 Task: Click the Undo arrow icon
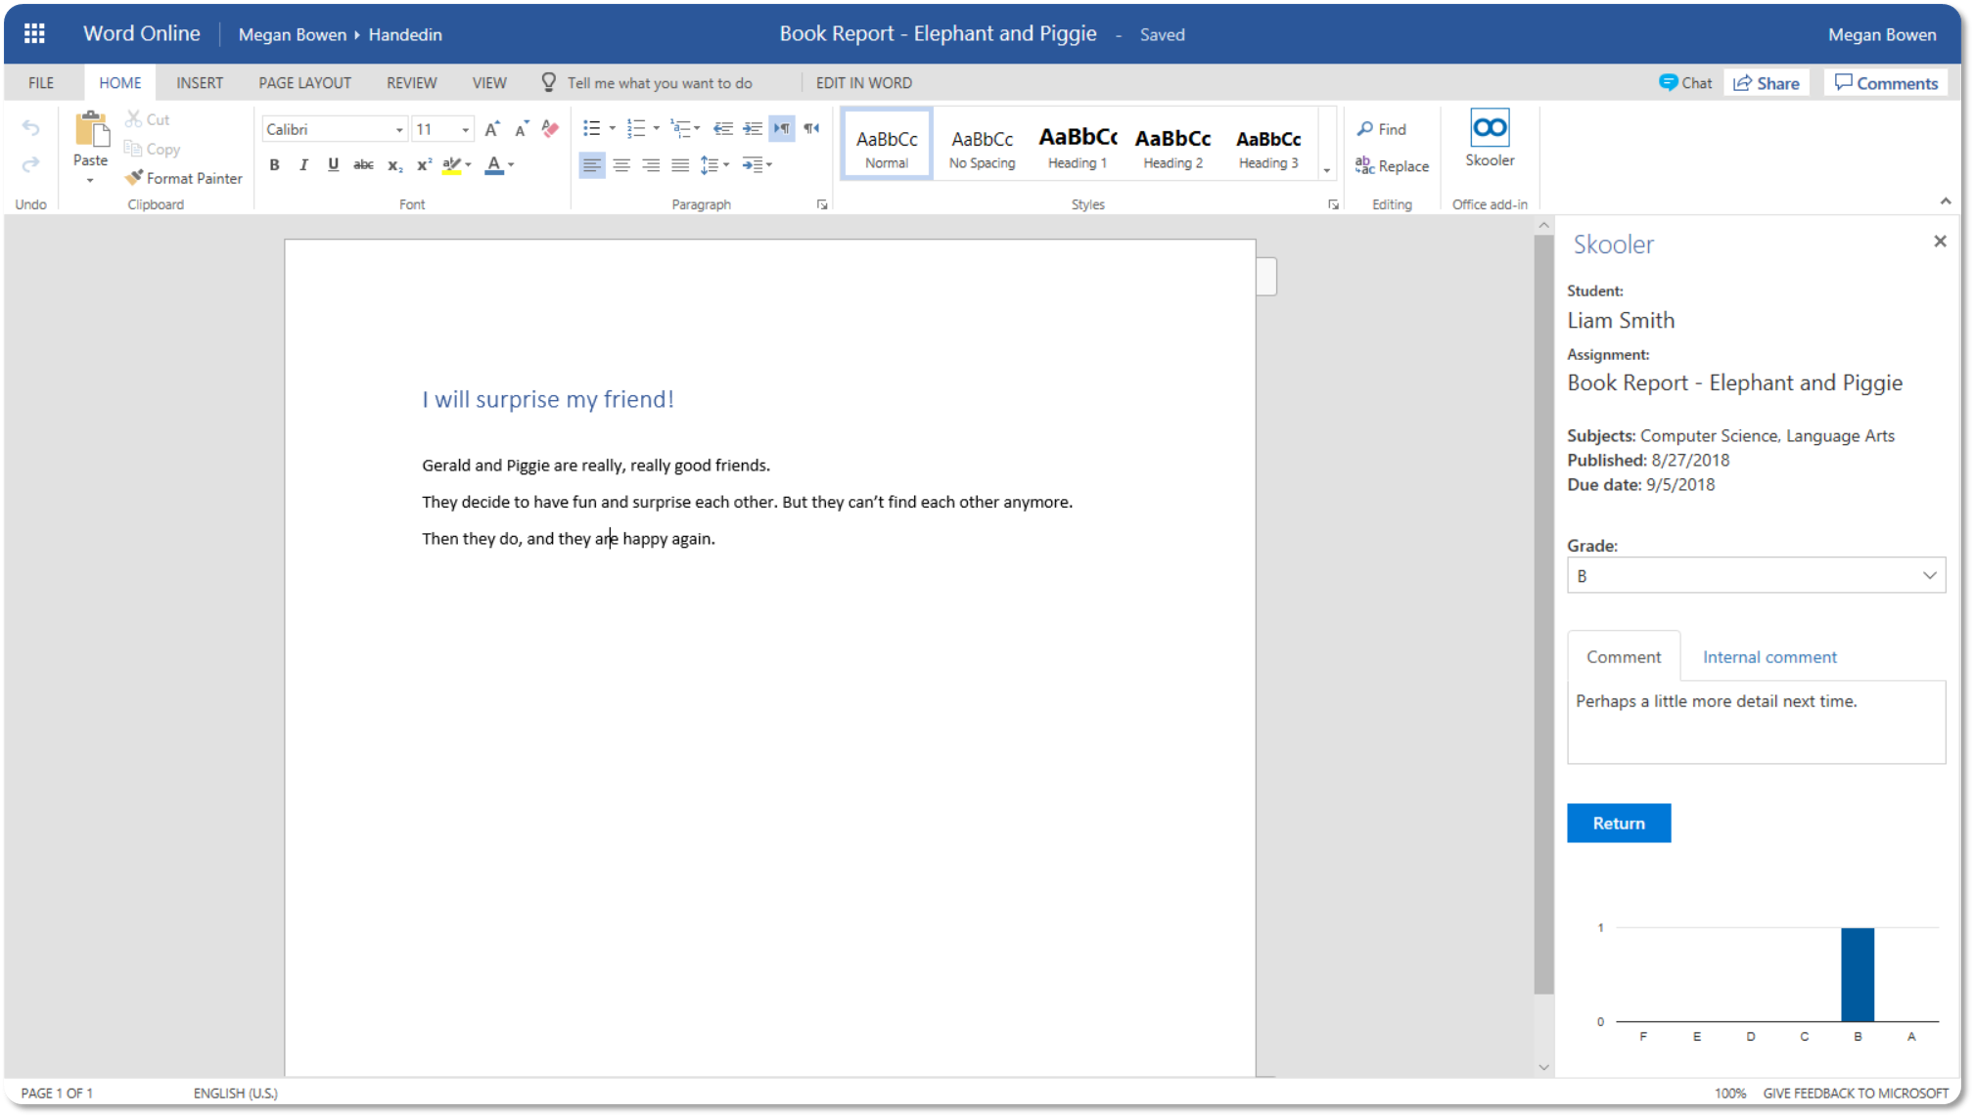(x=31, y=128)
